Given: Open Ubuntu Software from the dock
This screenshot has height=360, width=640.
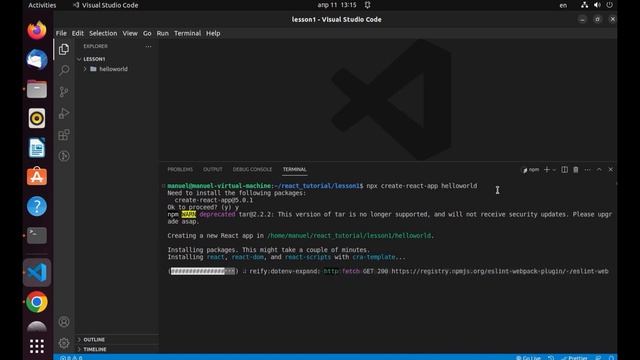Looking at the screenshot, I should pos(37,177).
